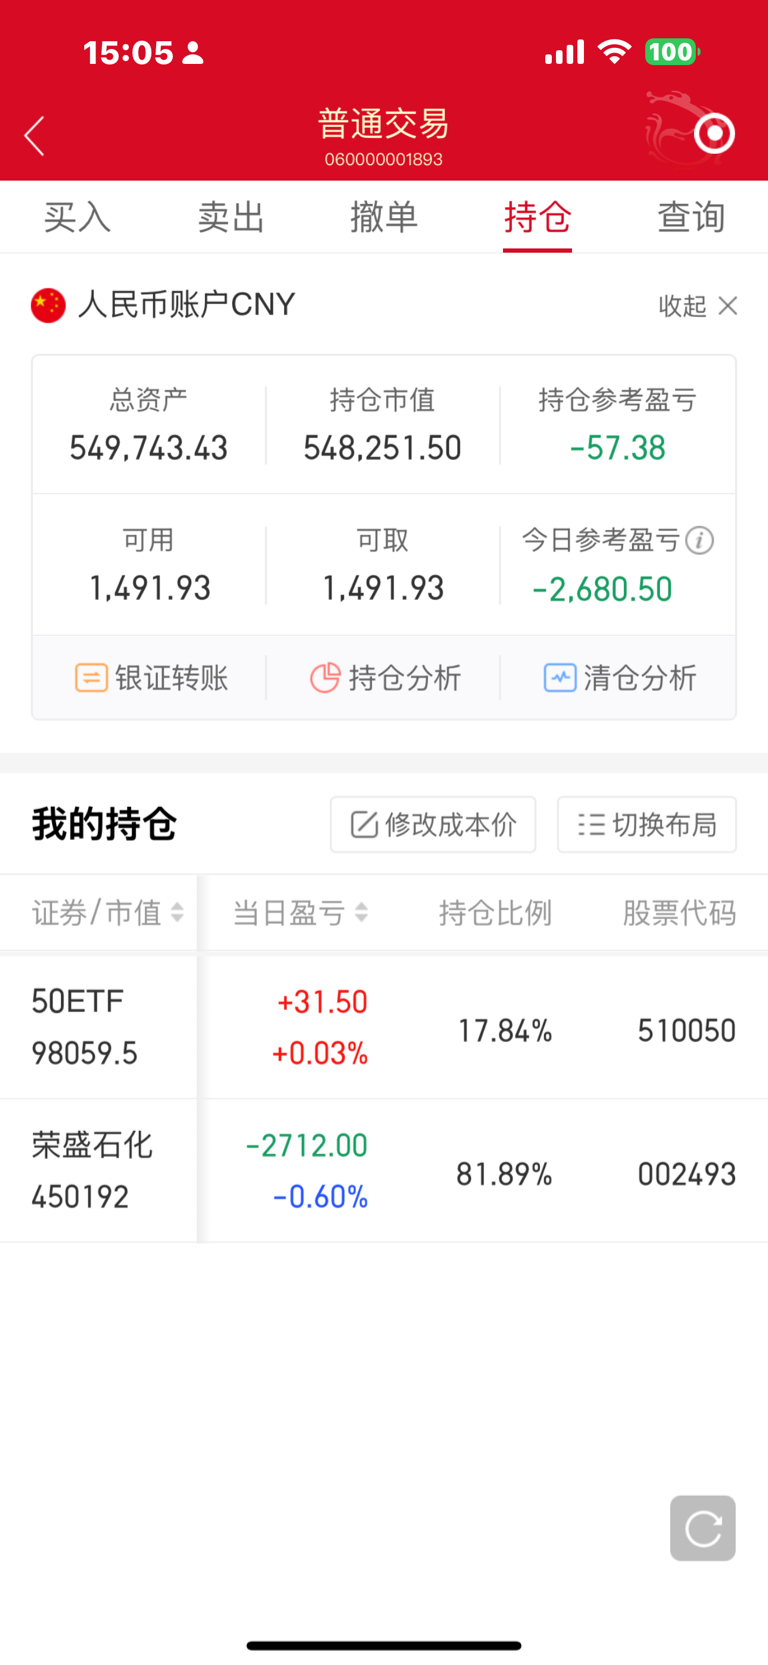Viewport: 768px width, 1665px height.
Task: Tap the edit pencil icon in 修改成本价
Action: 364,824
